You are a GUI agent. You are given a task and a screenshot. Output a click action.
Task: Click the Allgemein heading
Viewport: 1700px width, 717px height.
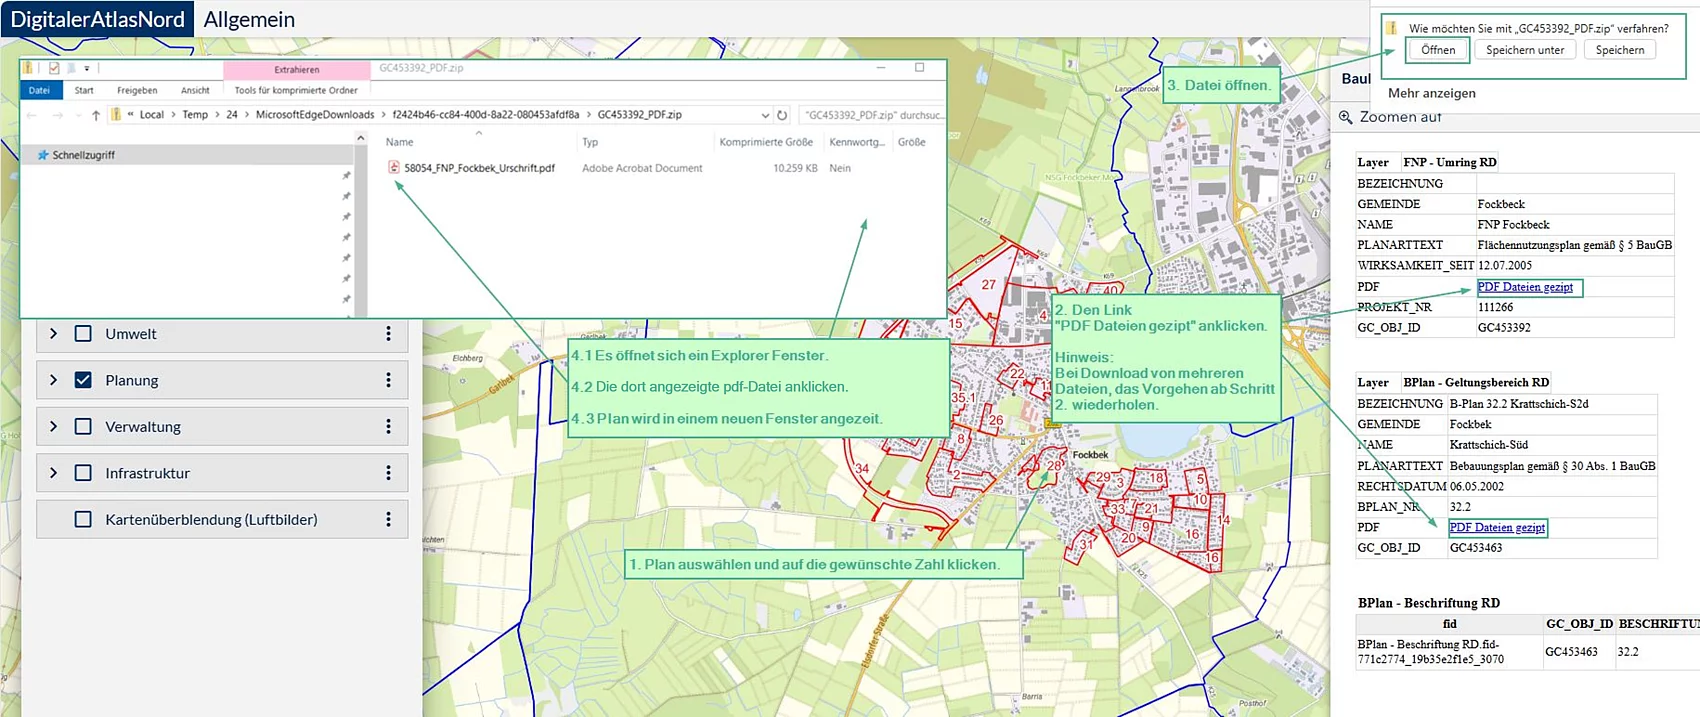249,19
